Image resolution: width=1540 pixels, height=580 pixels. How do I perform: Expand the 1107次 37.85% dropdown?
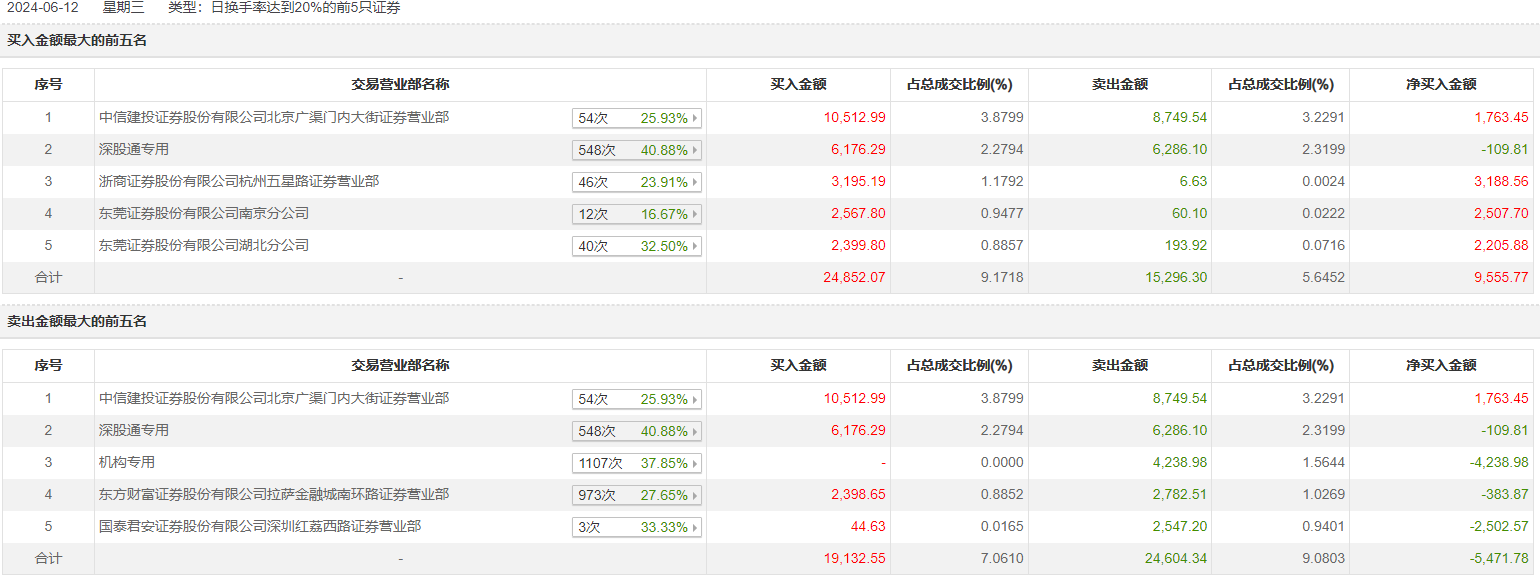tap(636, 463)
